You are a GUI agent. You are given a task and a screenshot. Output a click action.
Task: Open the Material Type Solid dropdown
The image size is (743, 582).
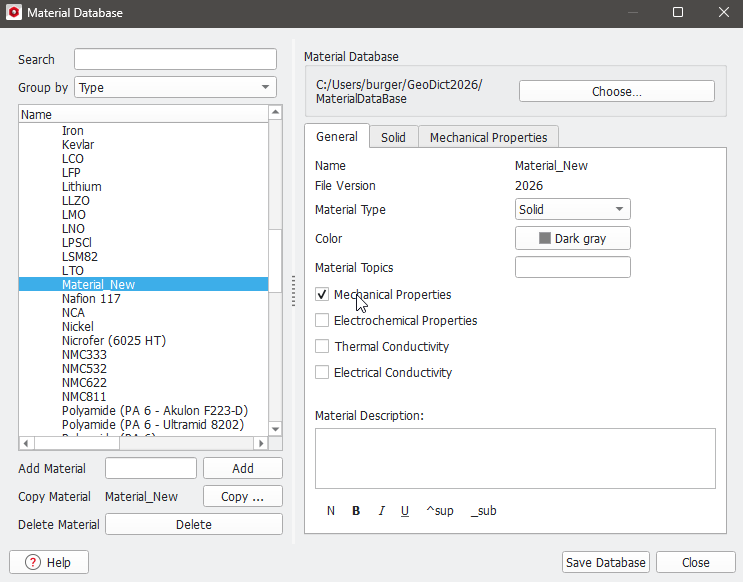572,209
